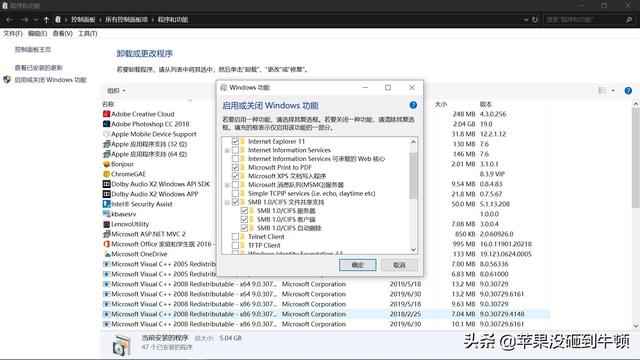Open the view options dropdown arrow

(613, 91)
